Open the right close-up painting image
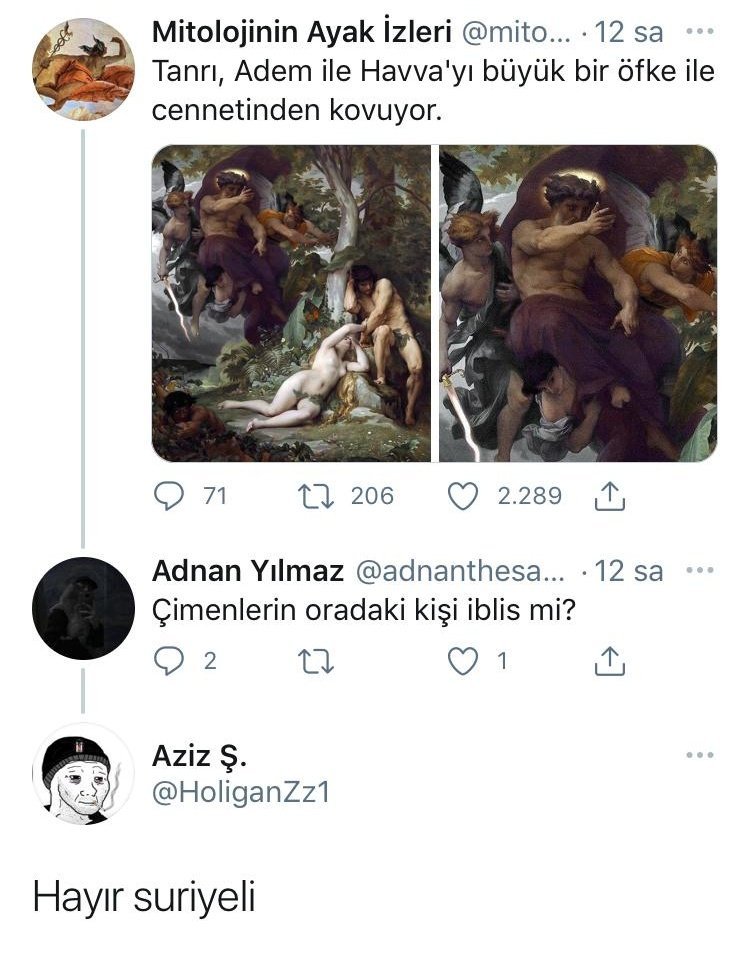 (x=578, y=303)
